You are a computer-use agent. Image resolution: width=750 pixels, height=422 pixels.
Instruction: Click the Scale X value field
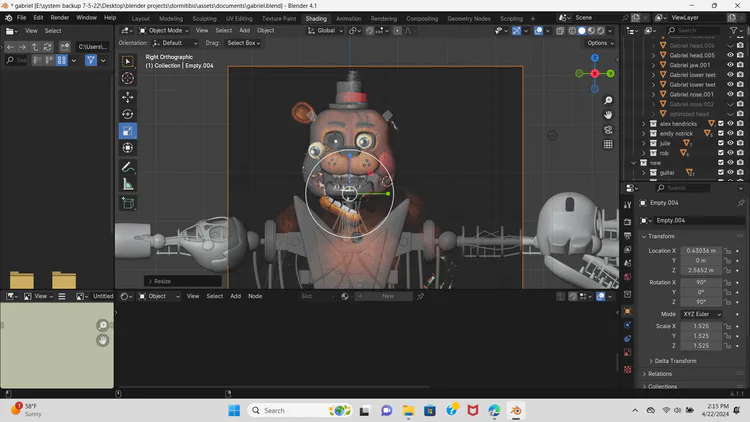click(x=701, y=326)
